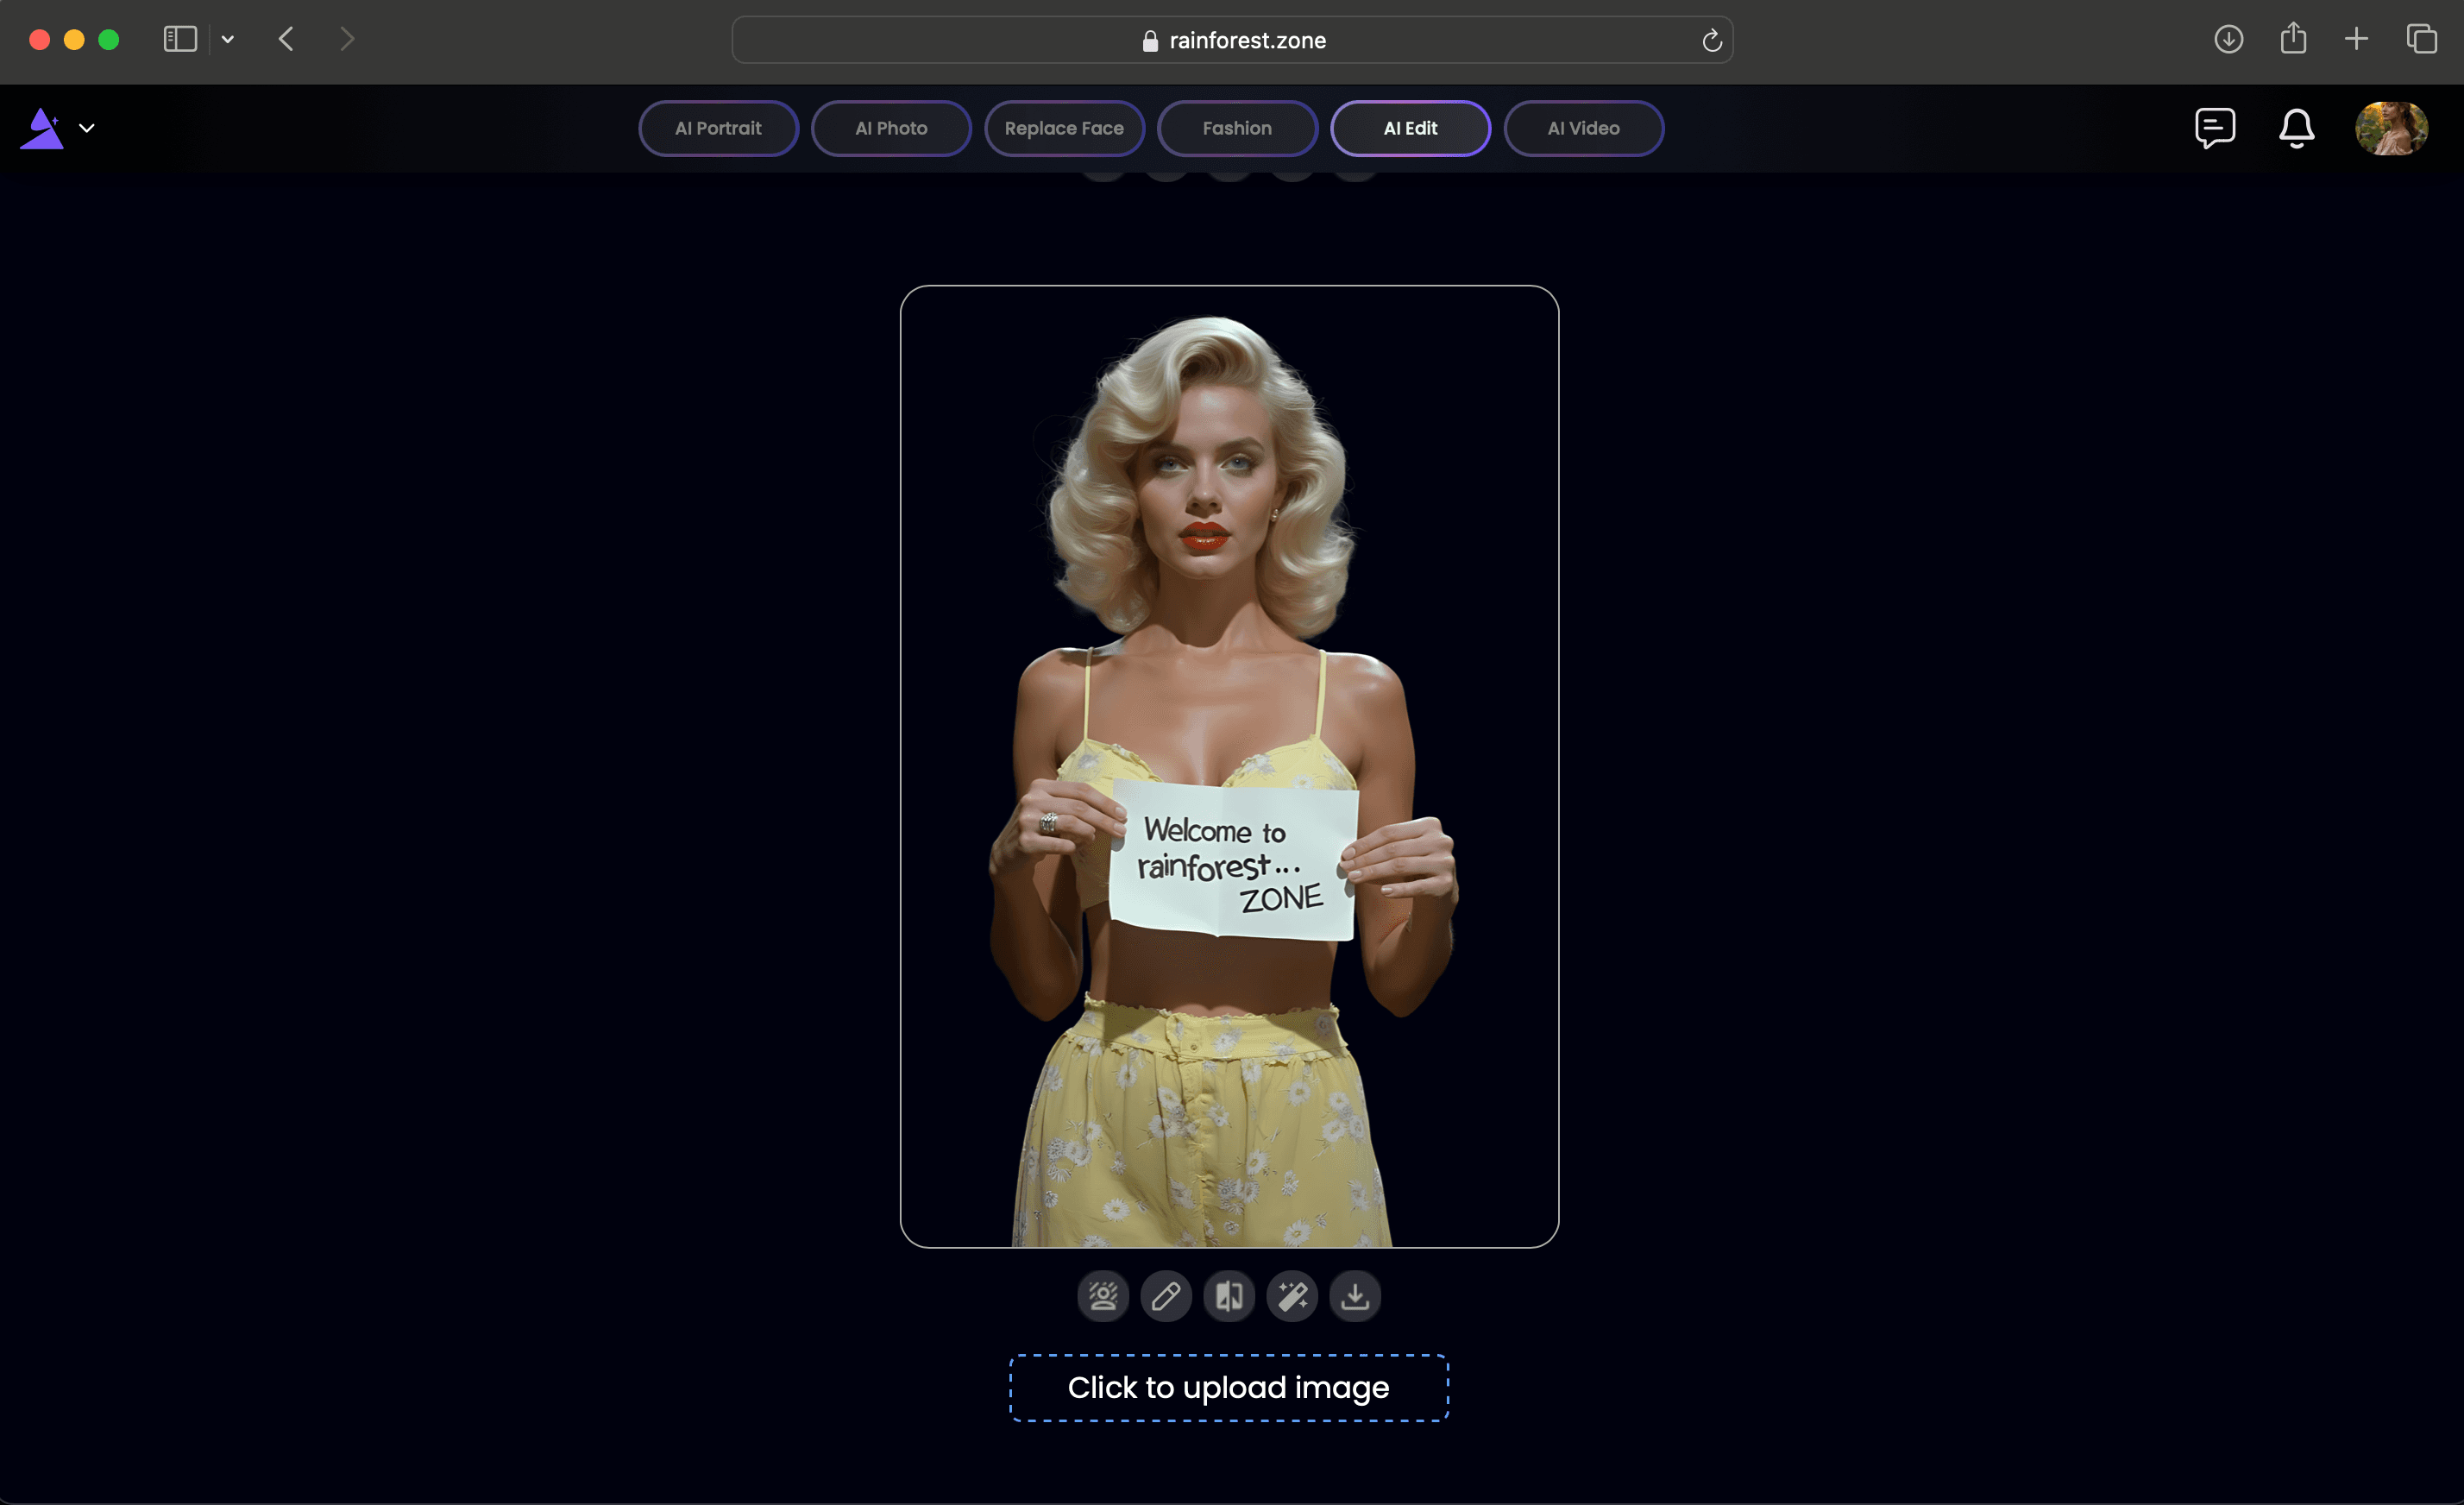Click the face/portrait edit icon
This screenshot has height=1505, width=2464.
coord(1103,1295)
